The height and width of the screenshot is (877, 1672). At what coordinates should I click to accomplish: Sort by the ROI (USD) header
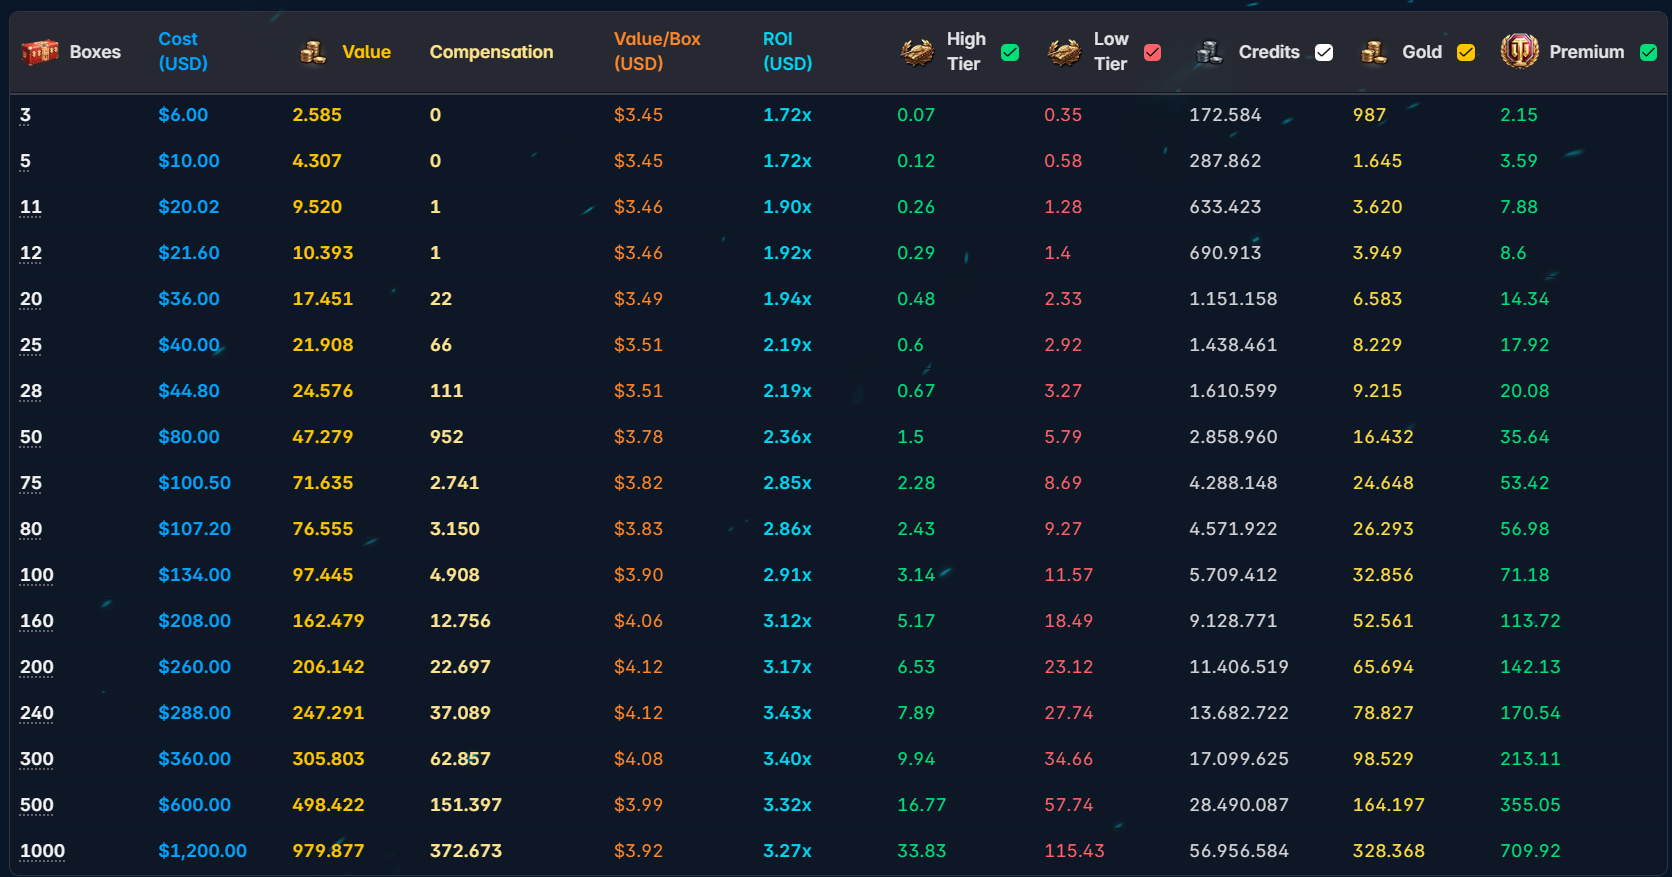pos(787,51)
